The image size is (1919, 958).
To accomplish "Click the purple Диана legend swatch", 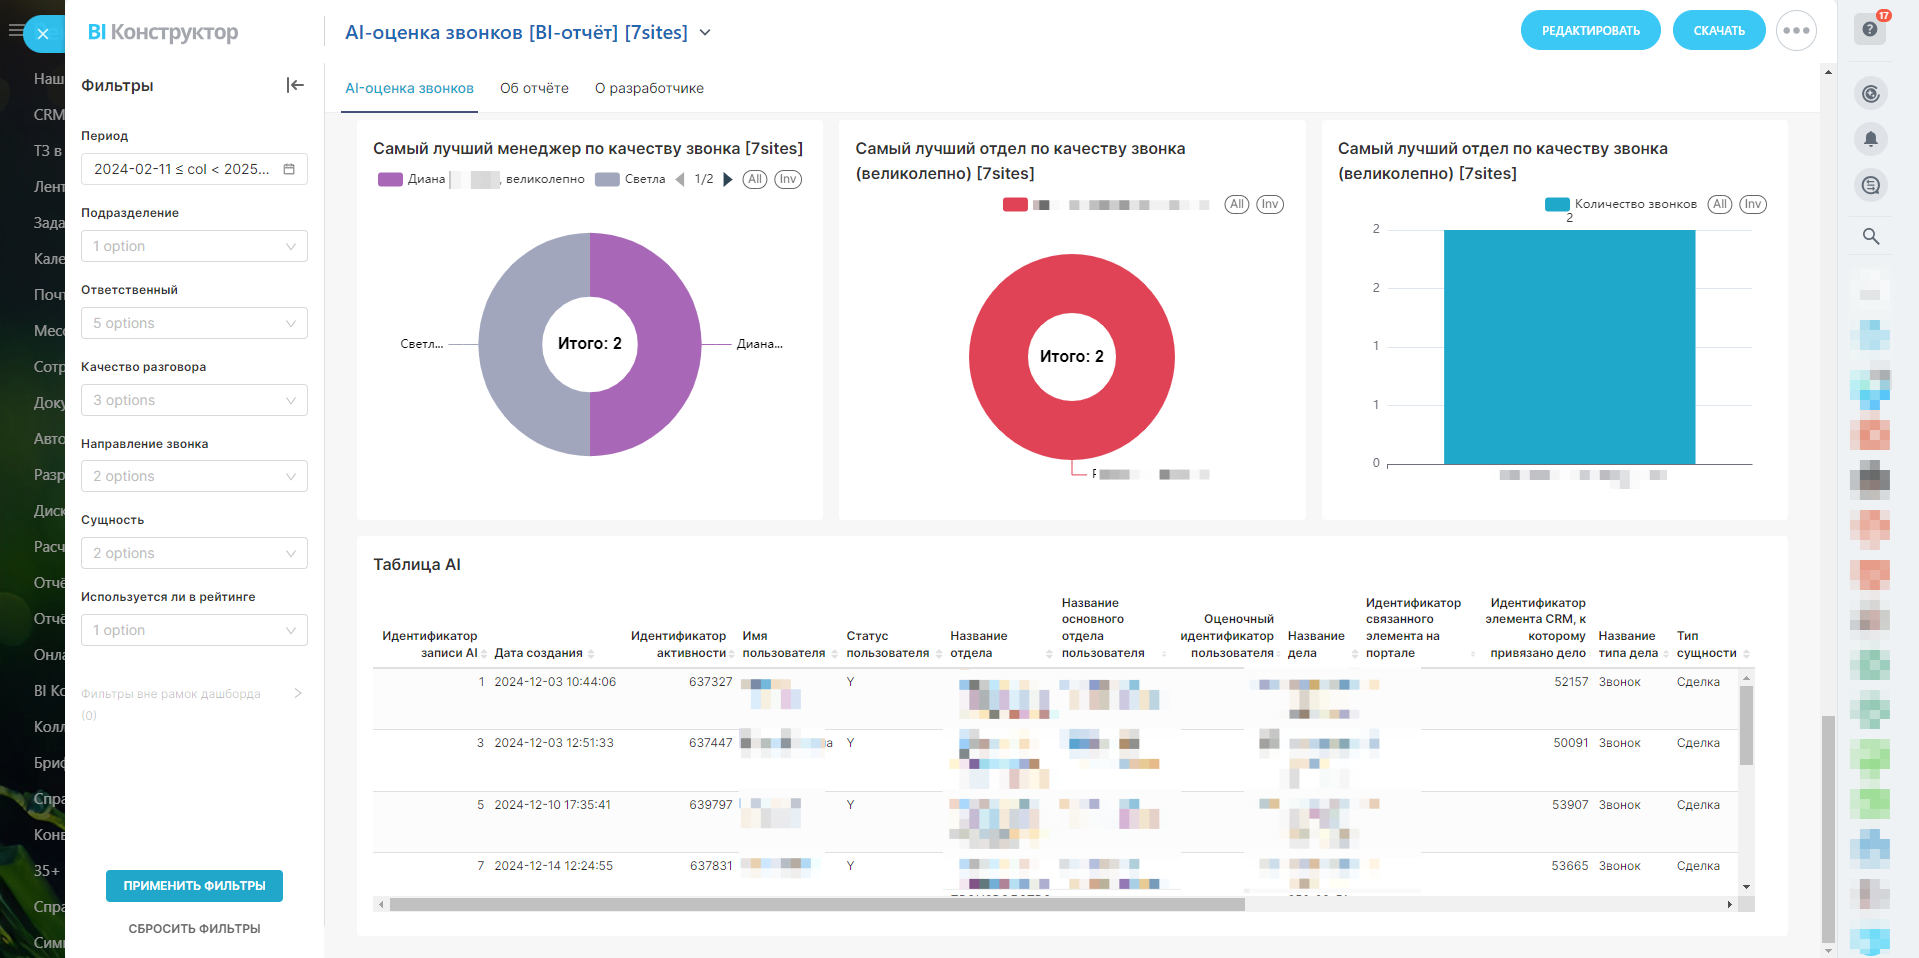I will (390, 180).
